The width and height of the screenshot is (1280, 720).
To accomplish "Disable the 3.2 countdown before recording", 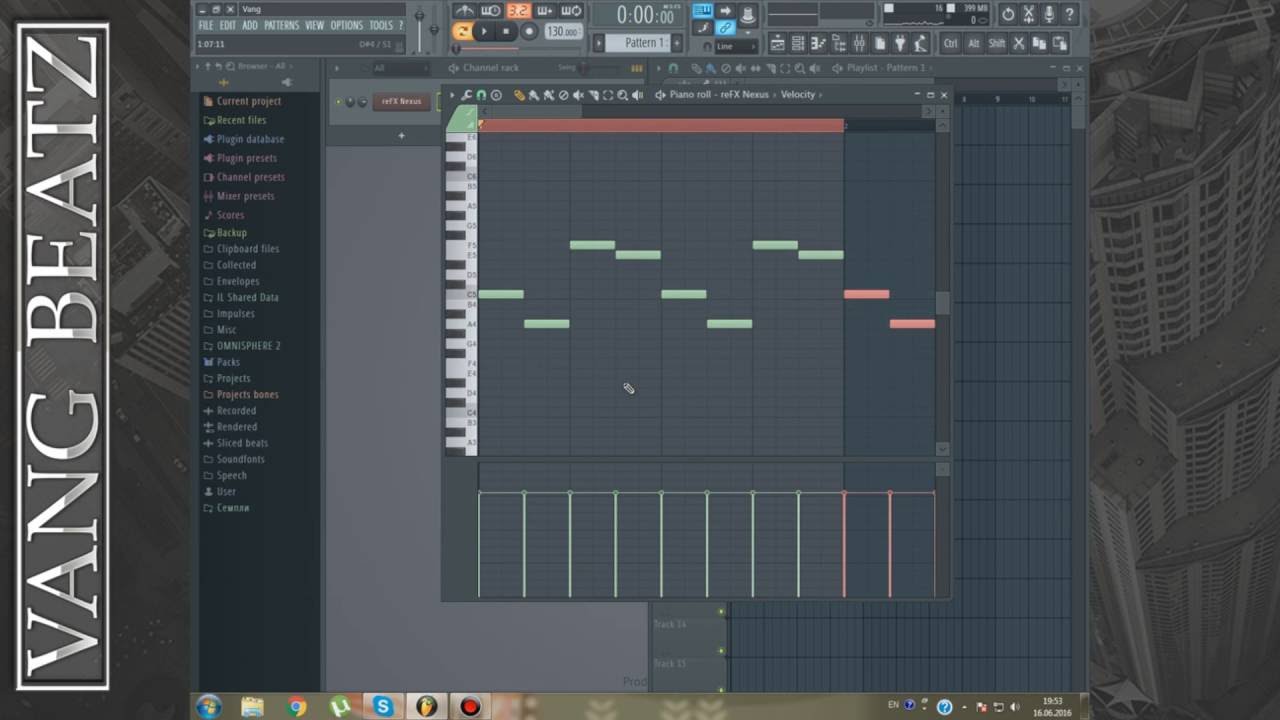I will click(519, 10).
